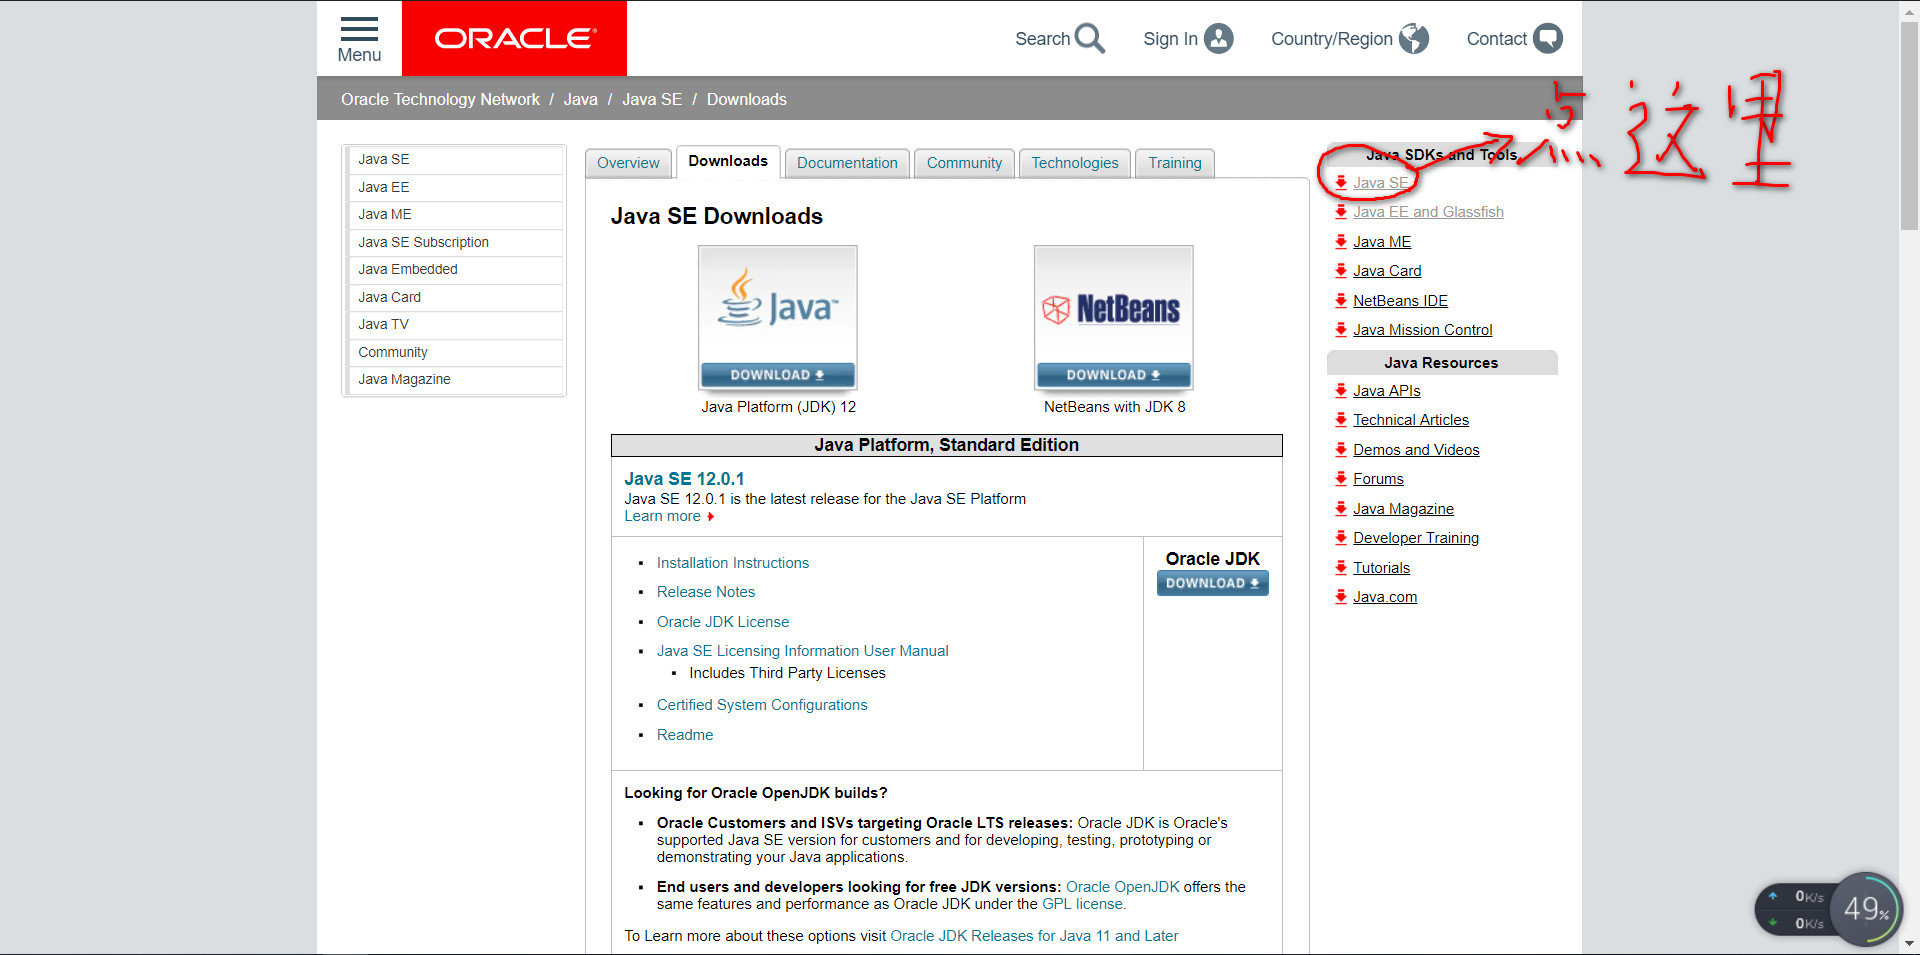Click the Country/Region globe icon
This screenshot has height=955, width=1920.
click(x=1414, y=39)
